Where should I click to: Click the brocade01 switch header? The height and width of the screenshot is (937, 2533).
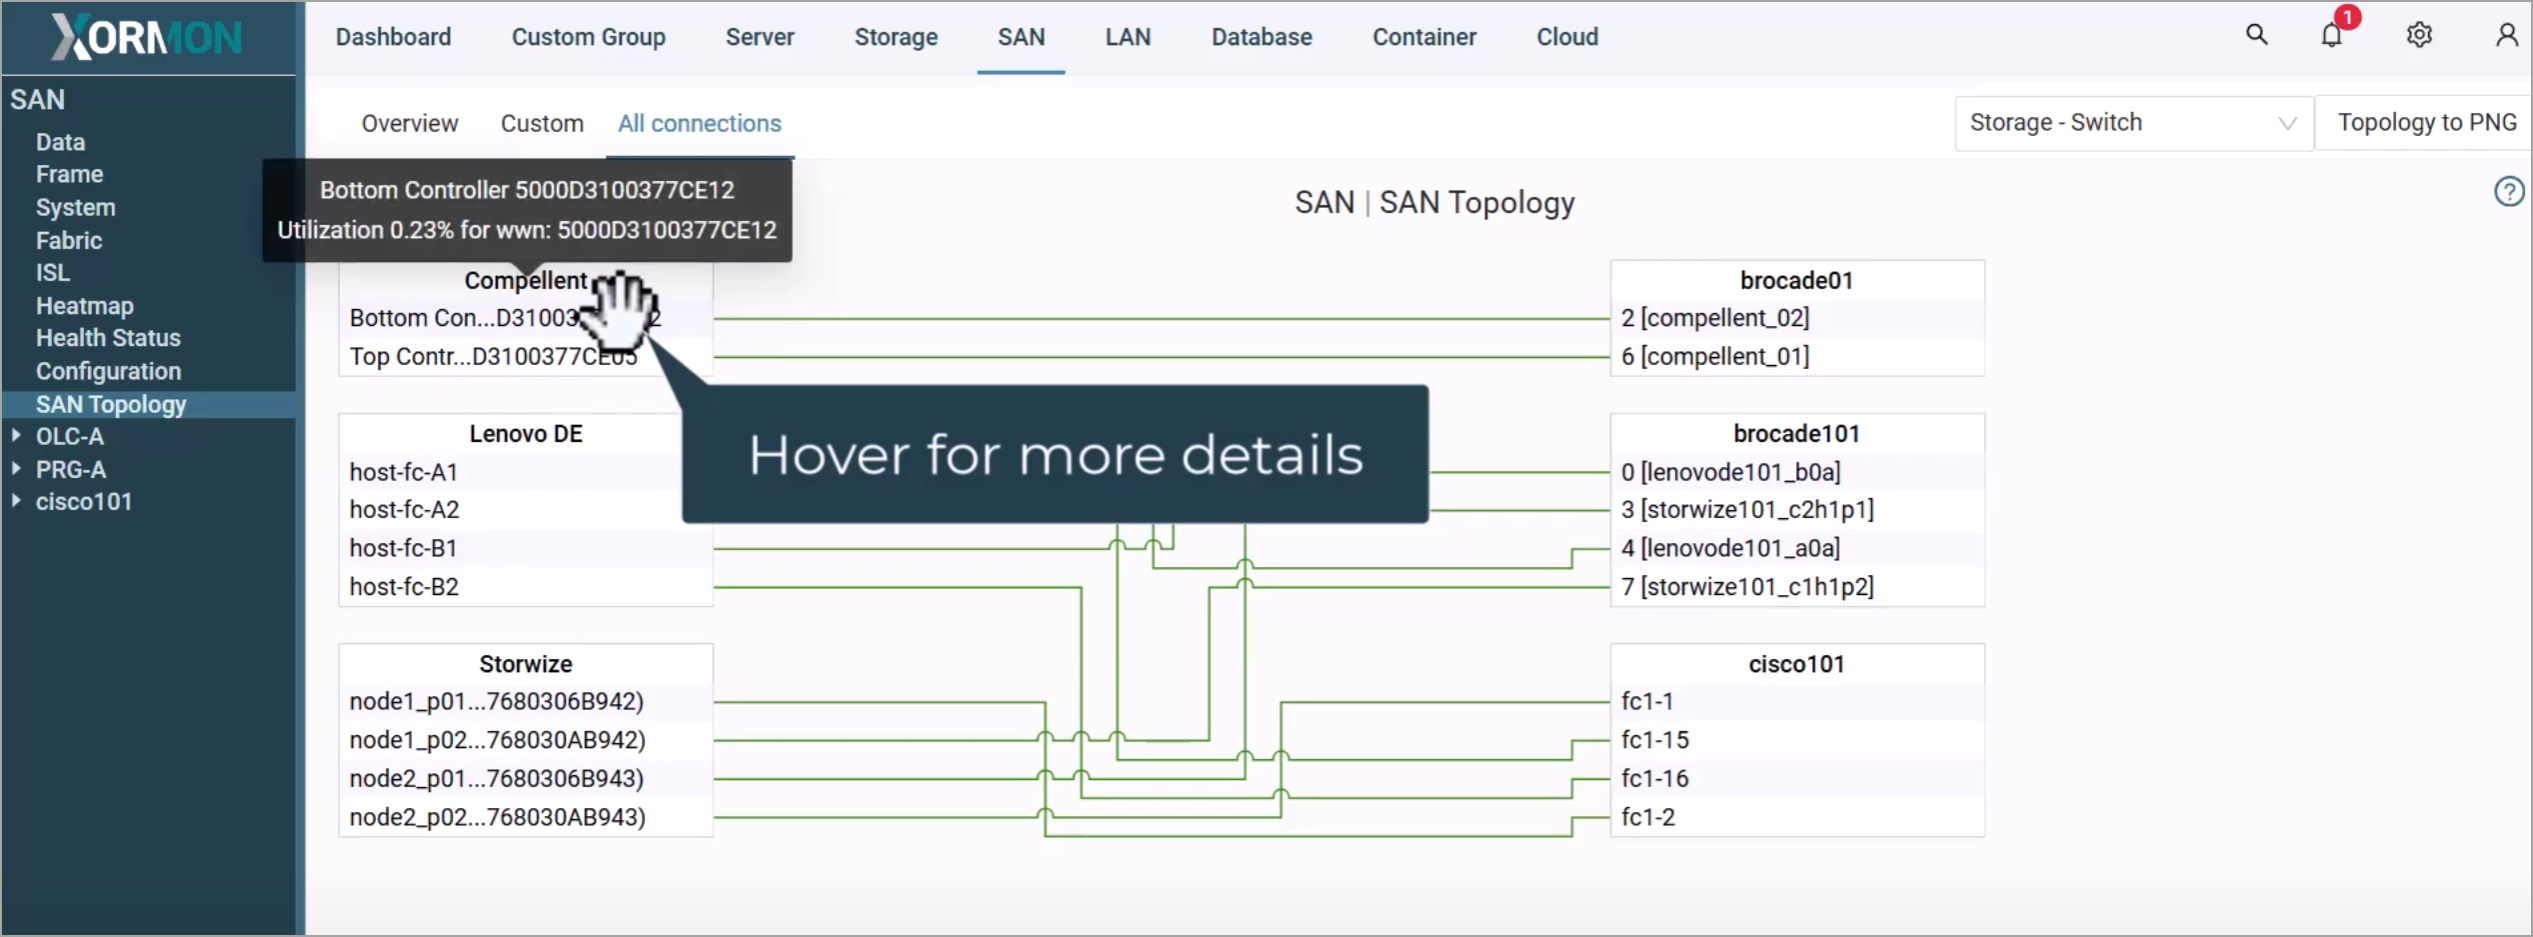pos(1796,281)
